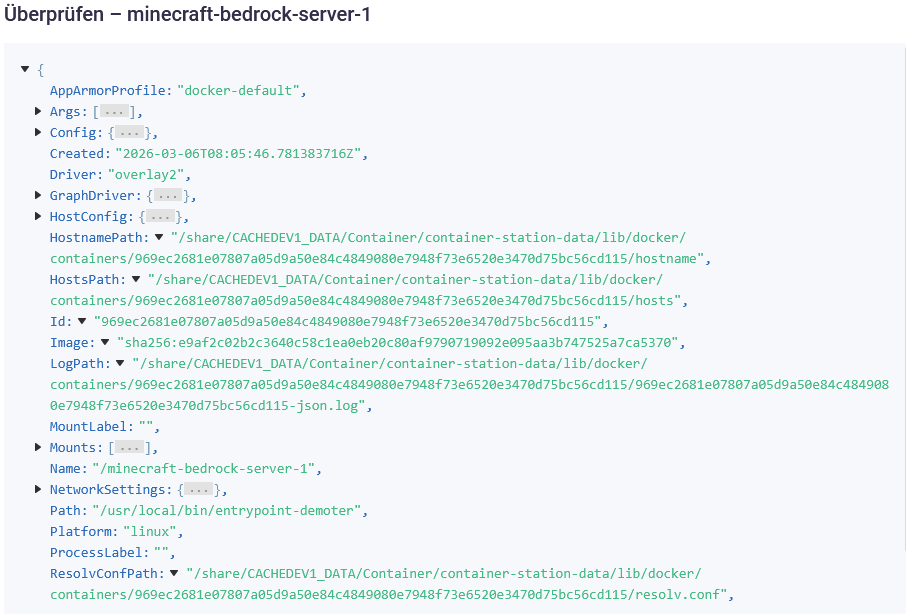Expand the Config object arrow
The width and height of the screenshot is (906, 614).
pyautogui.click(x=39, y=132)
